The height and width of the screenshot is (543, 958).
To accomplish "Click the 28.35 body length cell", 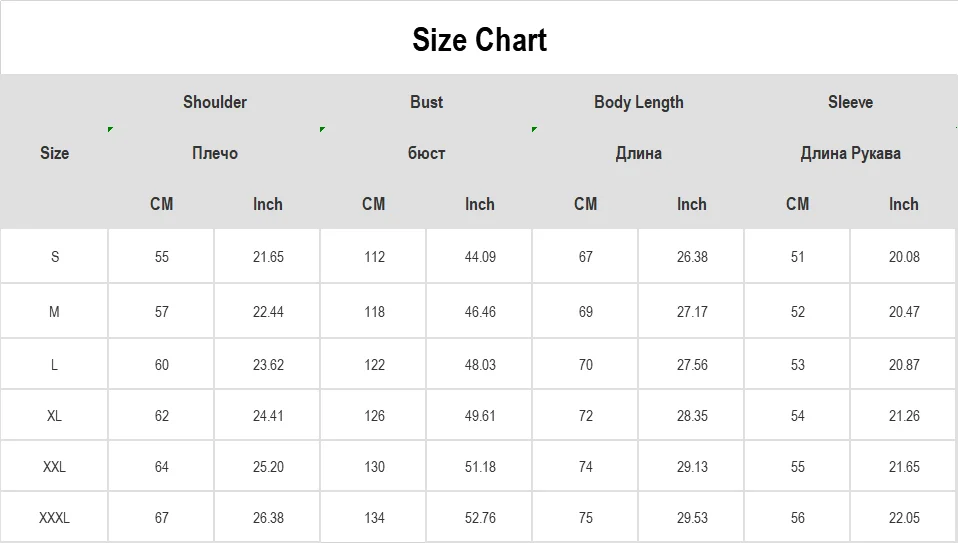I will 692,415.
